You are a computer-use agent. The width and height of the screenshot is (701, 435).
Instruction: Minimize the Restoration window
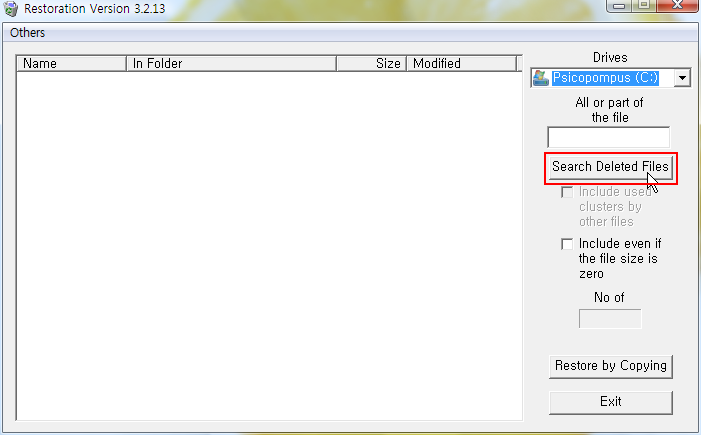point(619,5)
